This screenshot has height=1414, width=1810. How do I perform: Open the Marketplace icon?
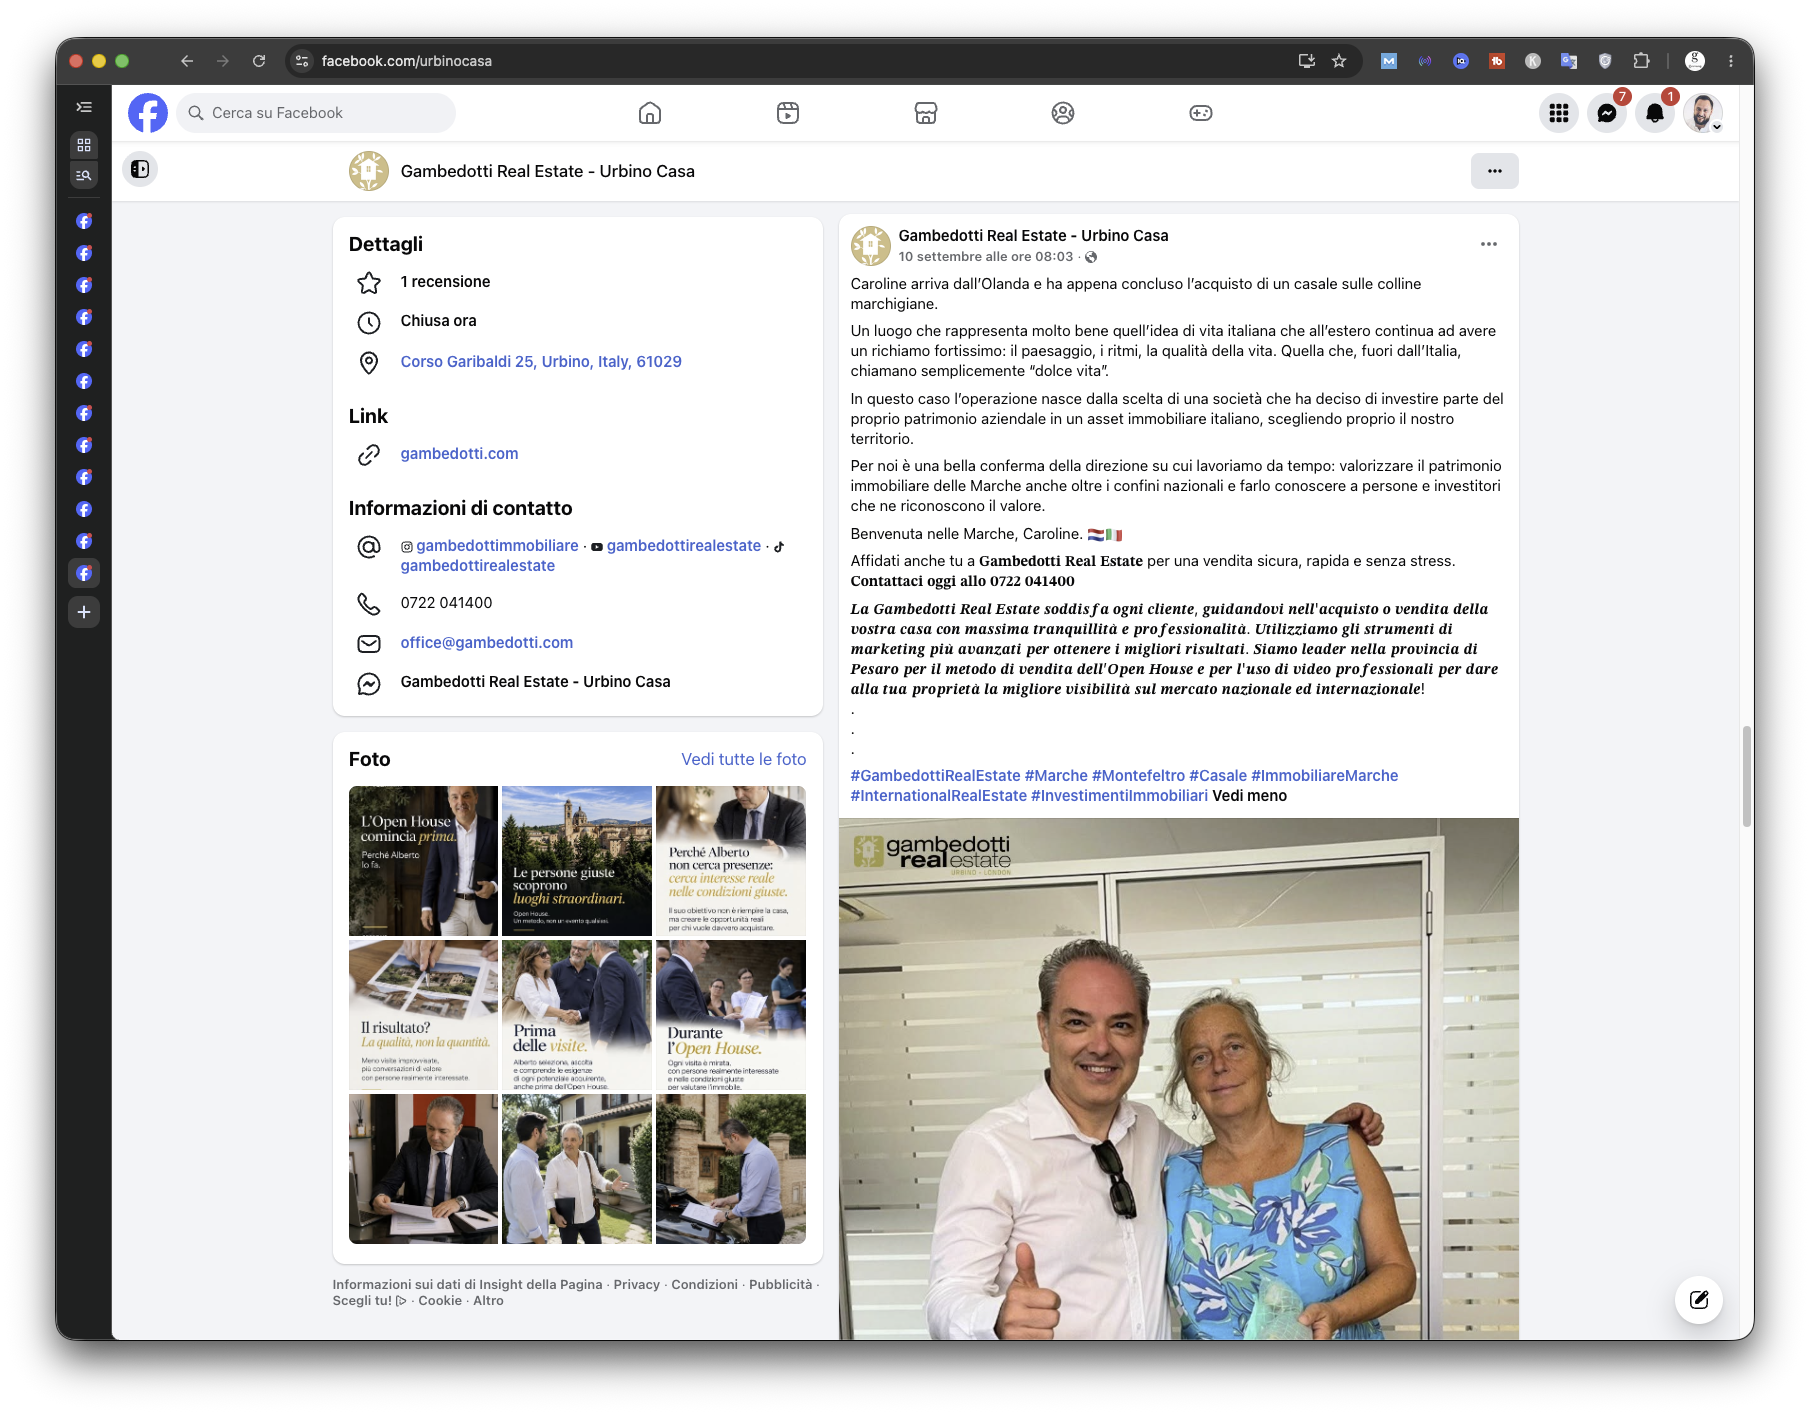click(926, 113)
